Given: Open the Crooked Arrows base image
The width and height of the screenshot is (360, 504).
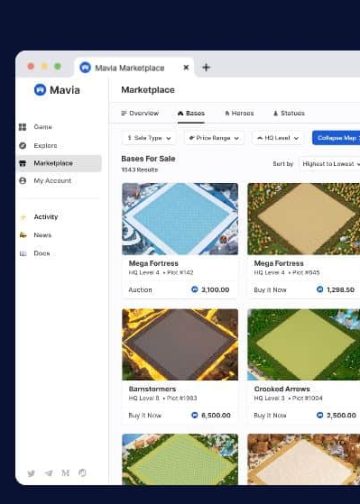Looking at the screenshot, I should (304, 344).
